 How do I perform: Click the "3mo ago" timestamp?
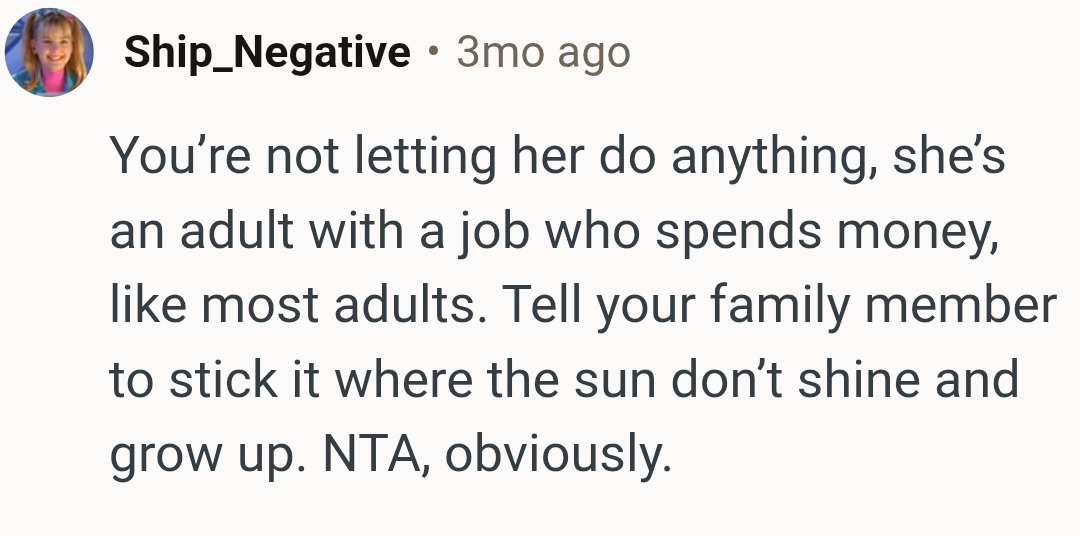pyautogui.click(x=543, y=52)
